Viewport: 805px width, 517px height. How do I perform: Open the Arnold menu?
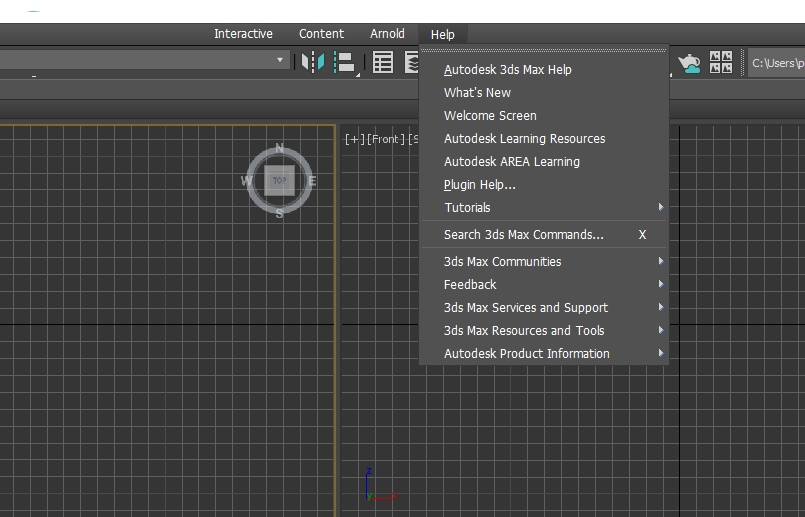387,34
